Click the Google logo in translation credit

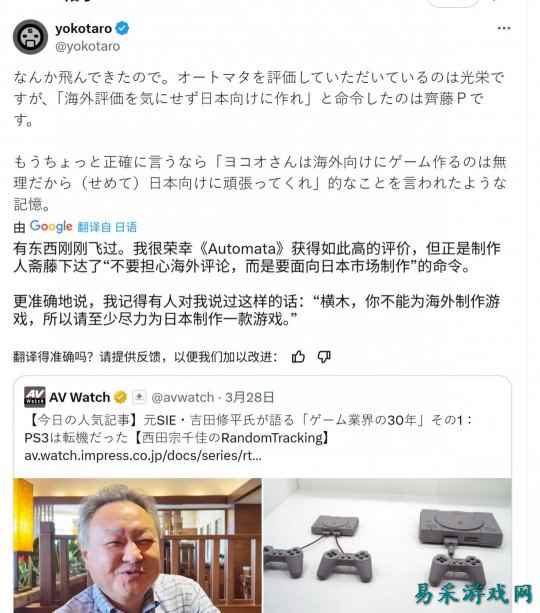tap(51, 226)
